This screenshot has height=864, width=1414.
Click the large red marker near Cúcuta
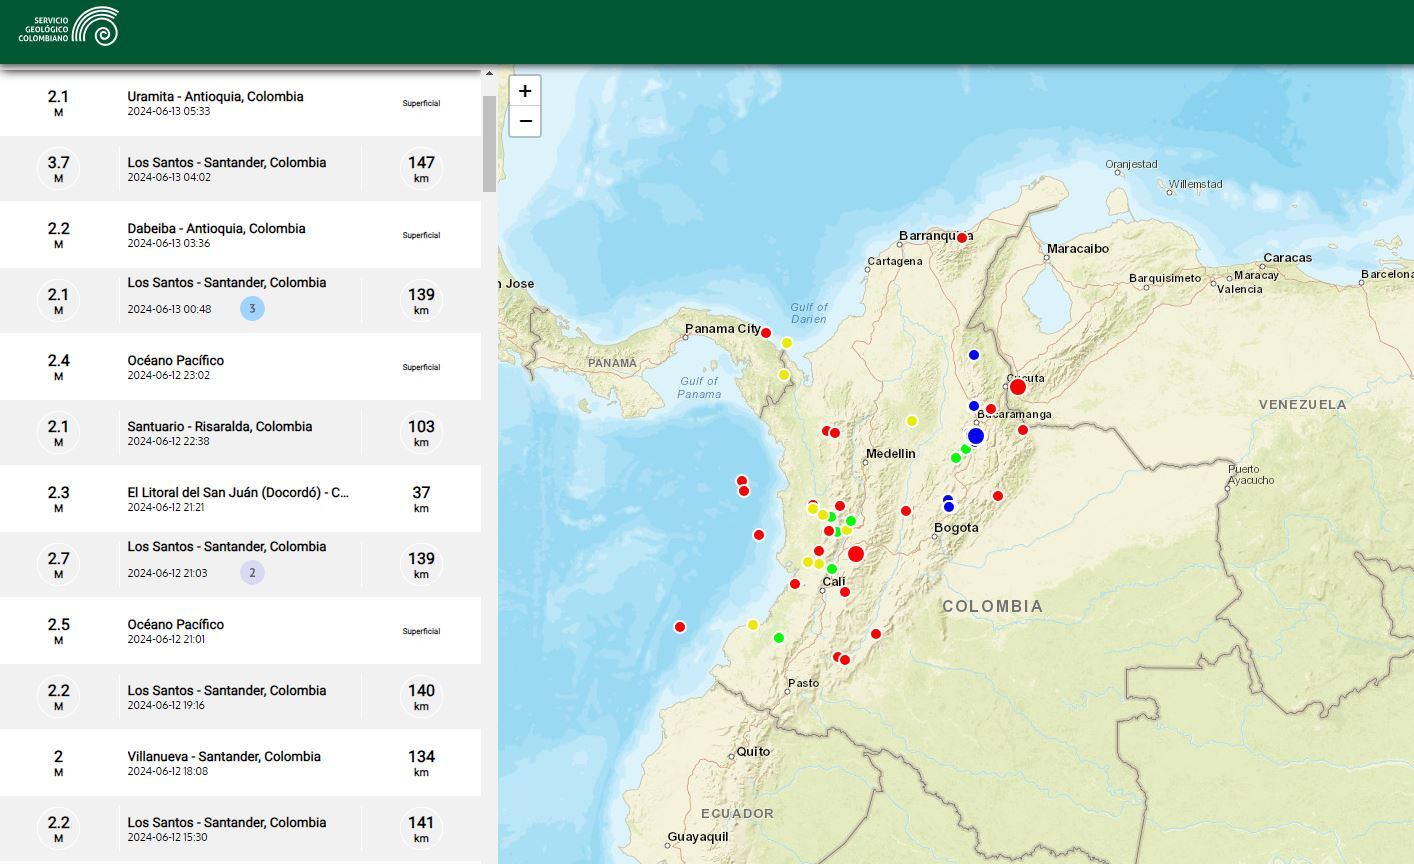click(x=1017, y=387)
